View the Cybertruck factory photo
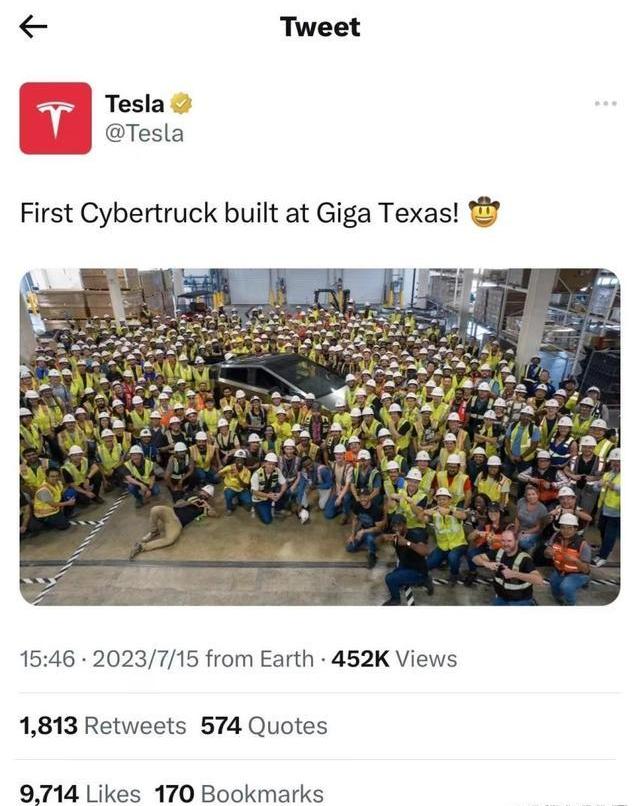 point(320,437)
